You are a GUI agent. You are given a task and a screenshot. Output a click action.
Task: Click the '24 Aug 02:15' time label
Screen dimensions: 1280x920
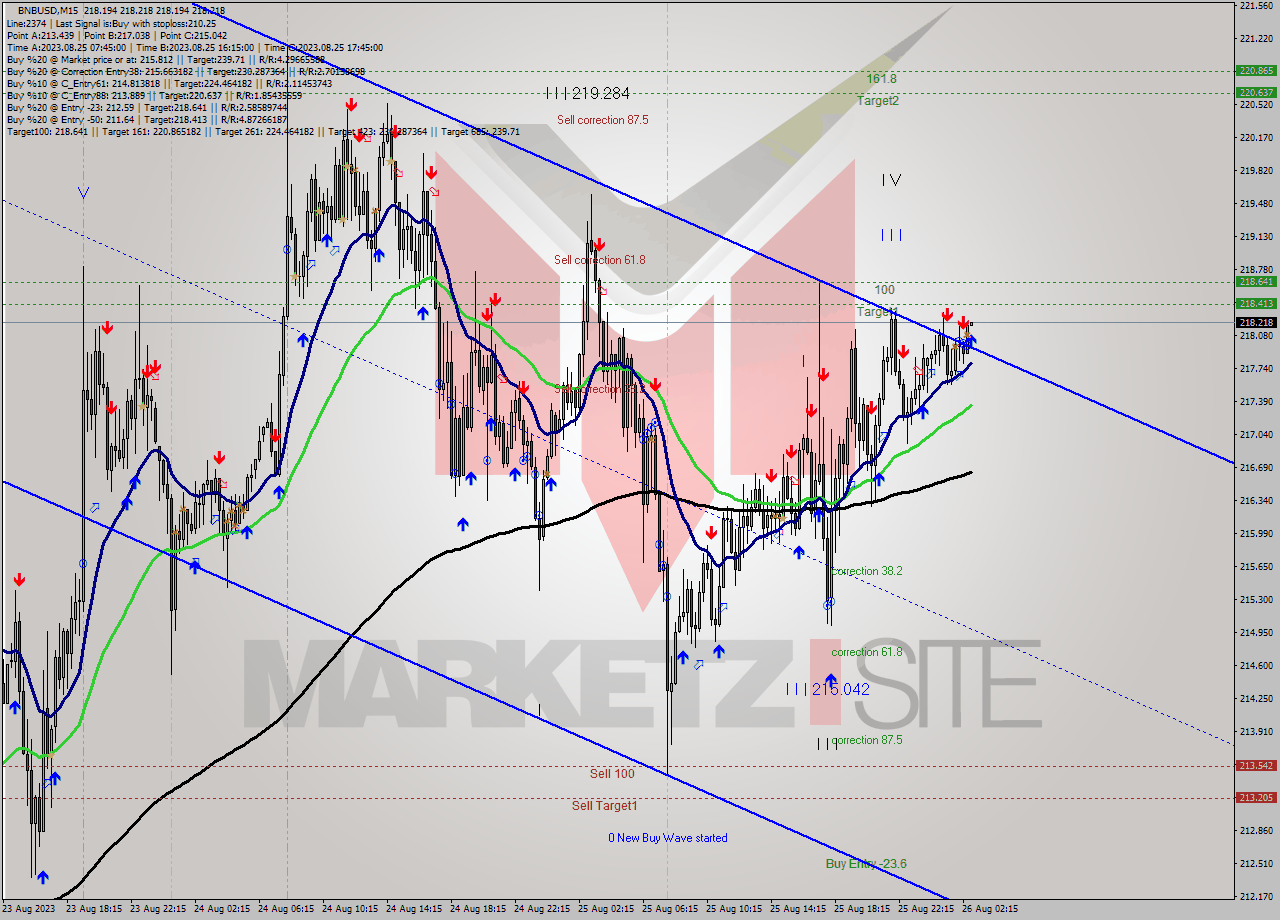pyautogui.click(x=222, y=909)
